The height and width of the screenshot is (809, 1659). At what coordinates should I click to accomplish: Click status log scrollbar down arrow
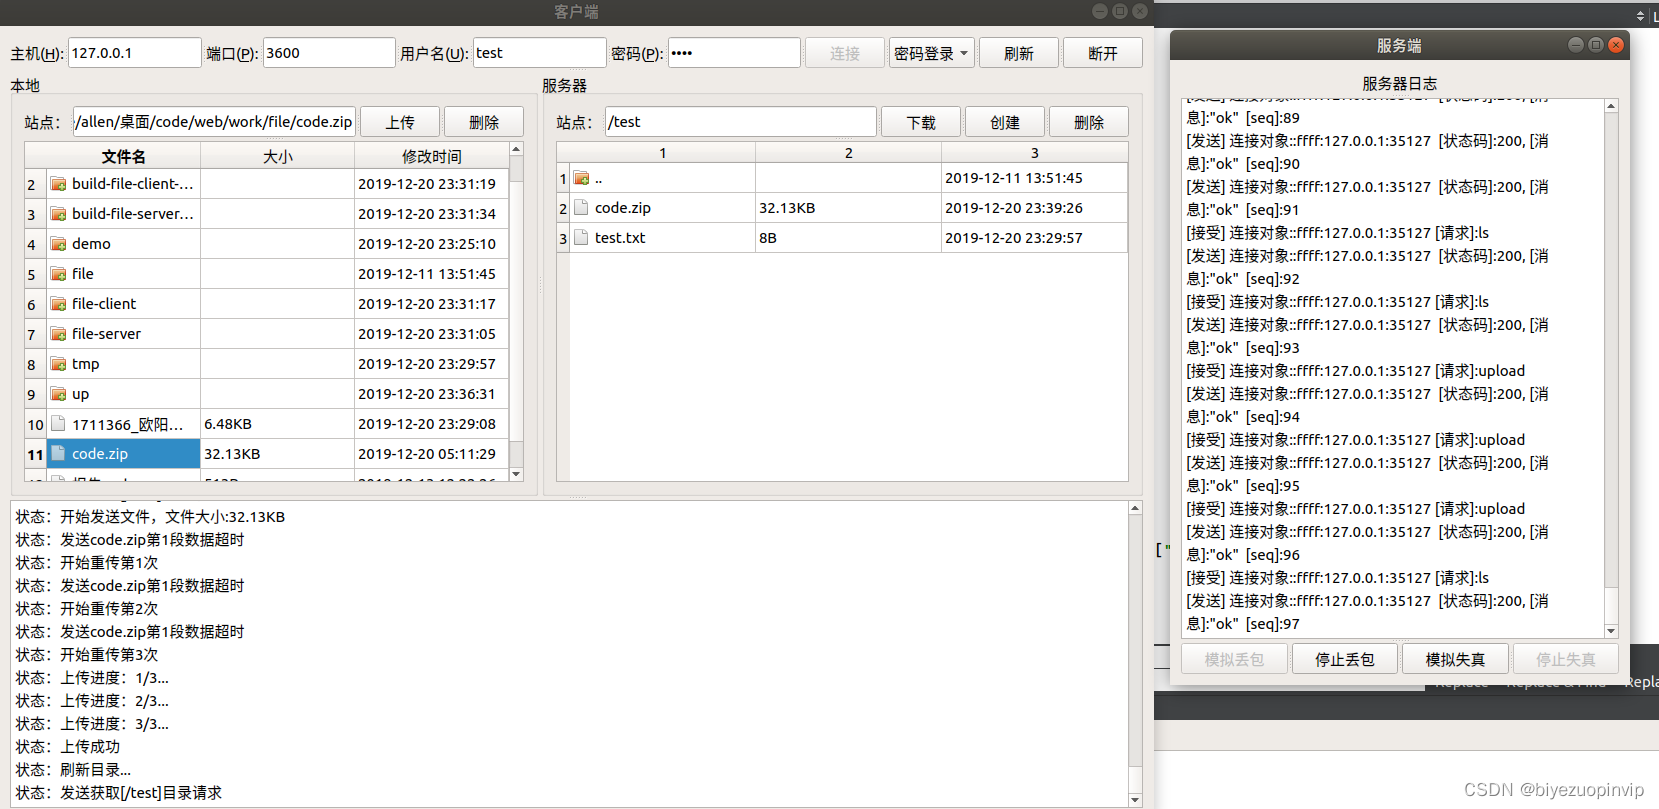click(1135, 799)
